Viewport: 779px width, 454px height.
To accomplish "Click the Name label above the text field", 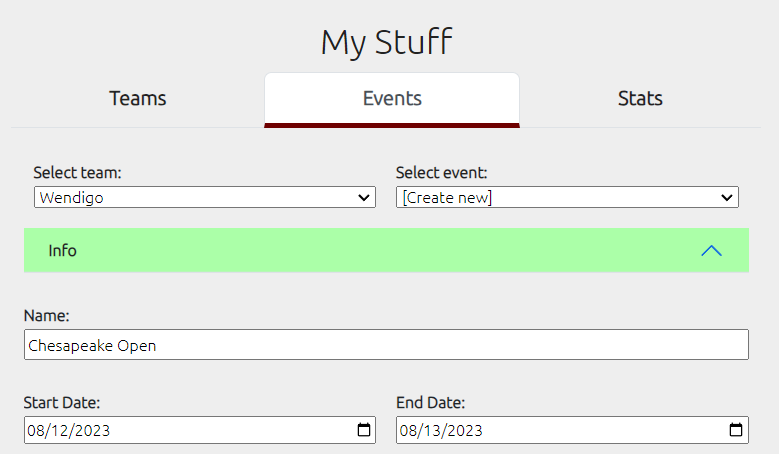I will (47, 315).
